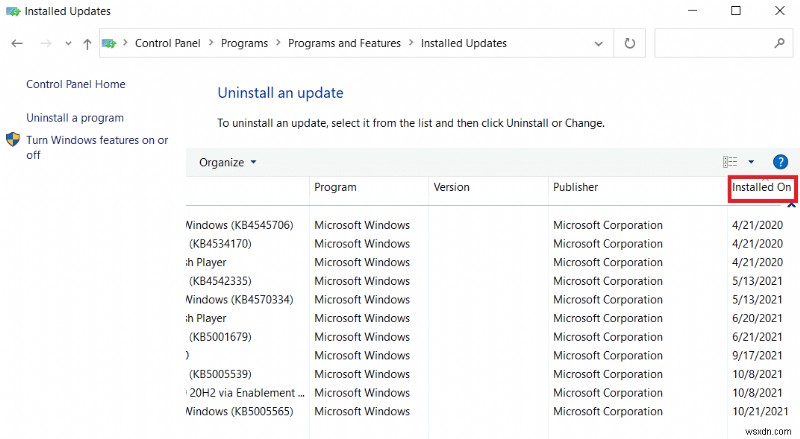Screen dimensions: 800x439
Task: Expand the Organize dropdown menu
Action: pos(228,162)
